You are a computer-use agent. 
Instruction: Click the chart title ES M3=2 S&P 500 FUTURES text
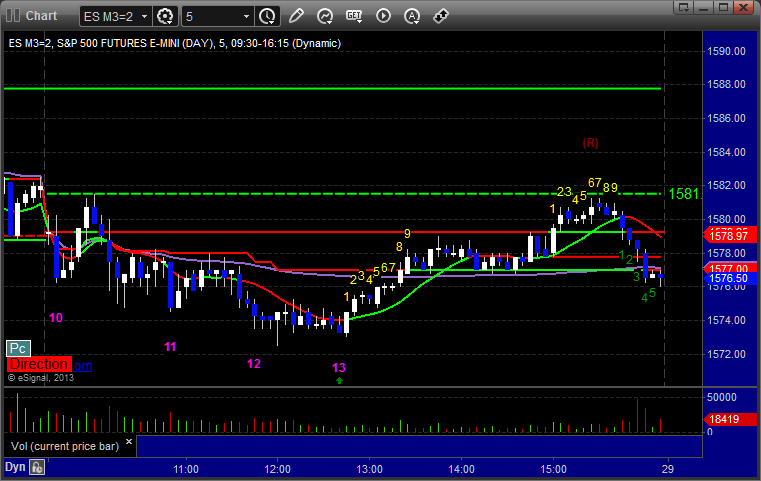coord(175,43)
